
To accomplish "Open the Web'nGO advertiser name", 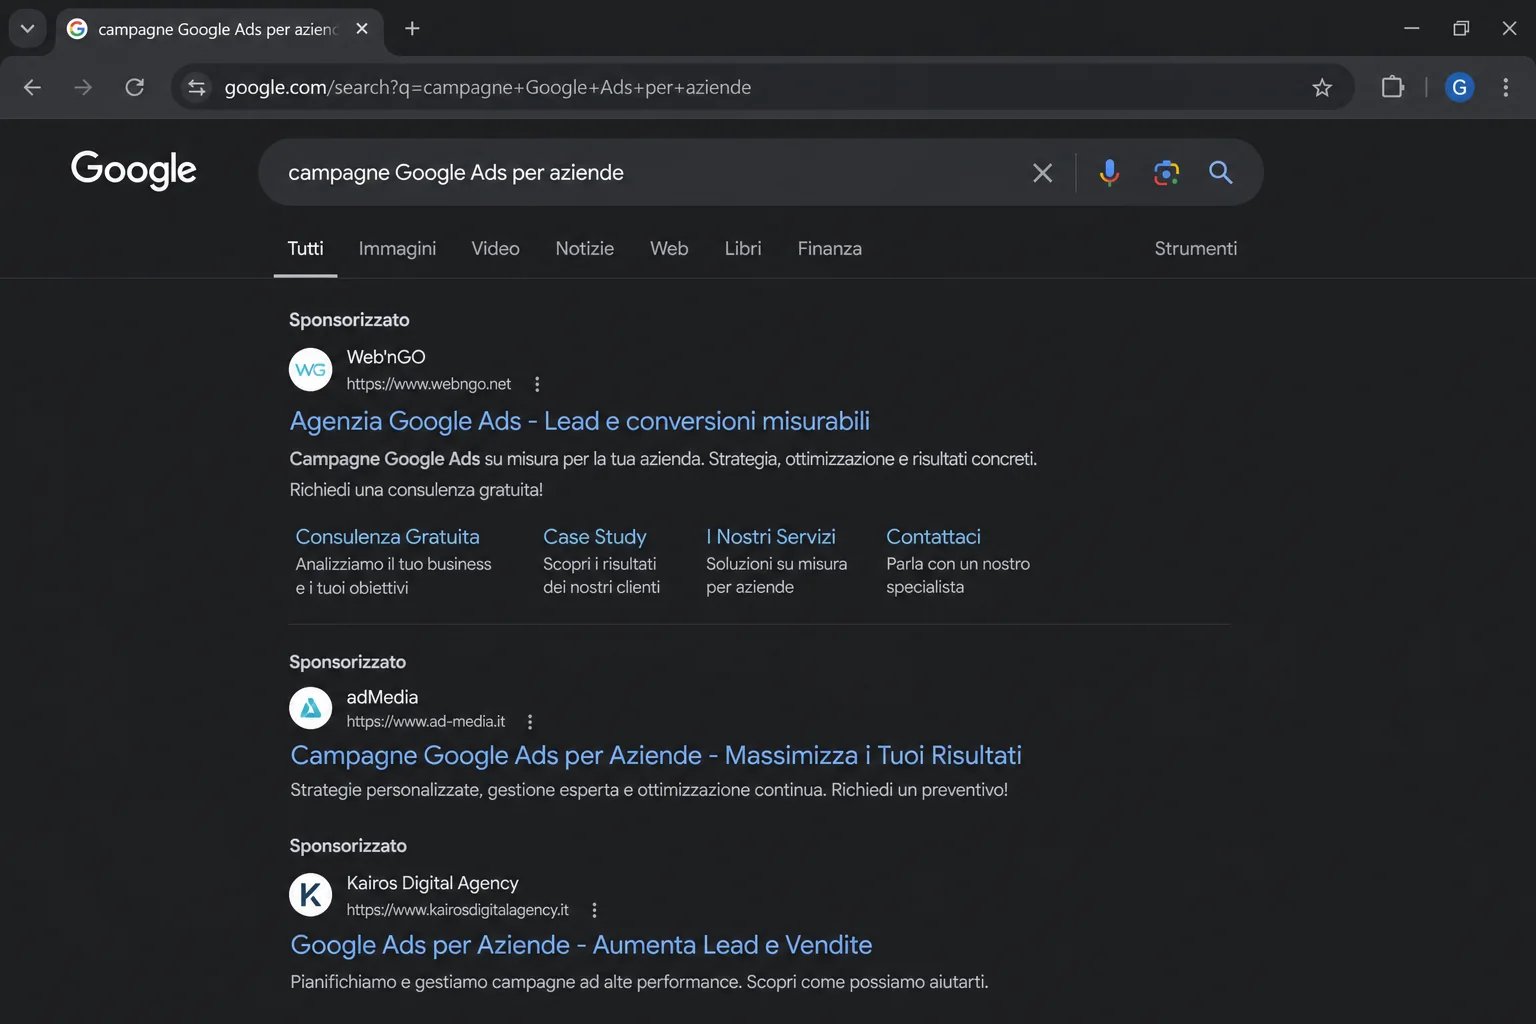I will (x=386, y=357).
